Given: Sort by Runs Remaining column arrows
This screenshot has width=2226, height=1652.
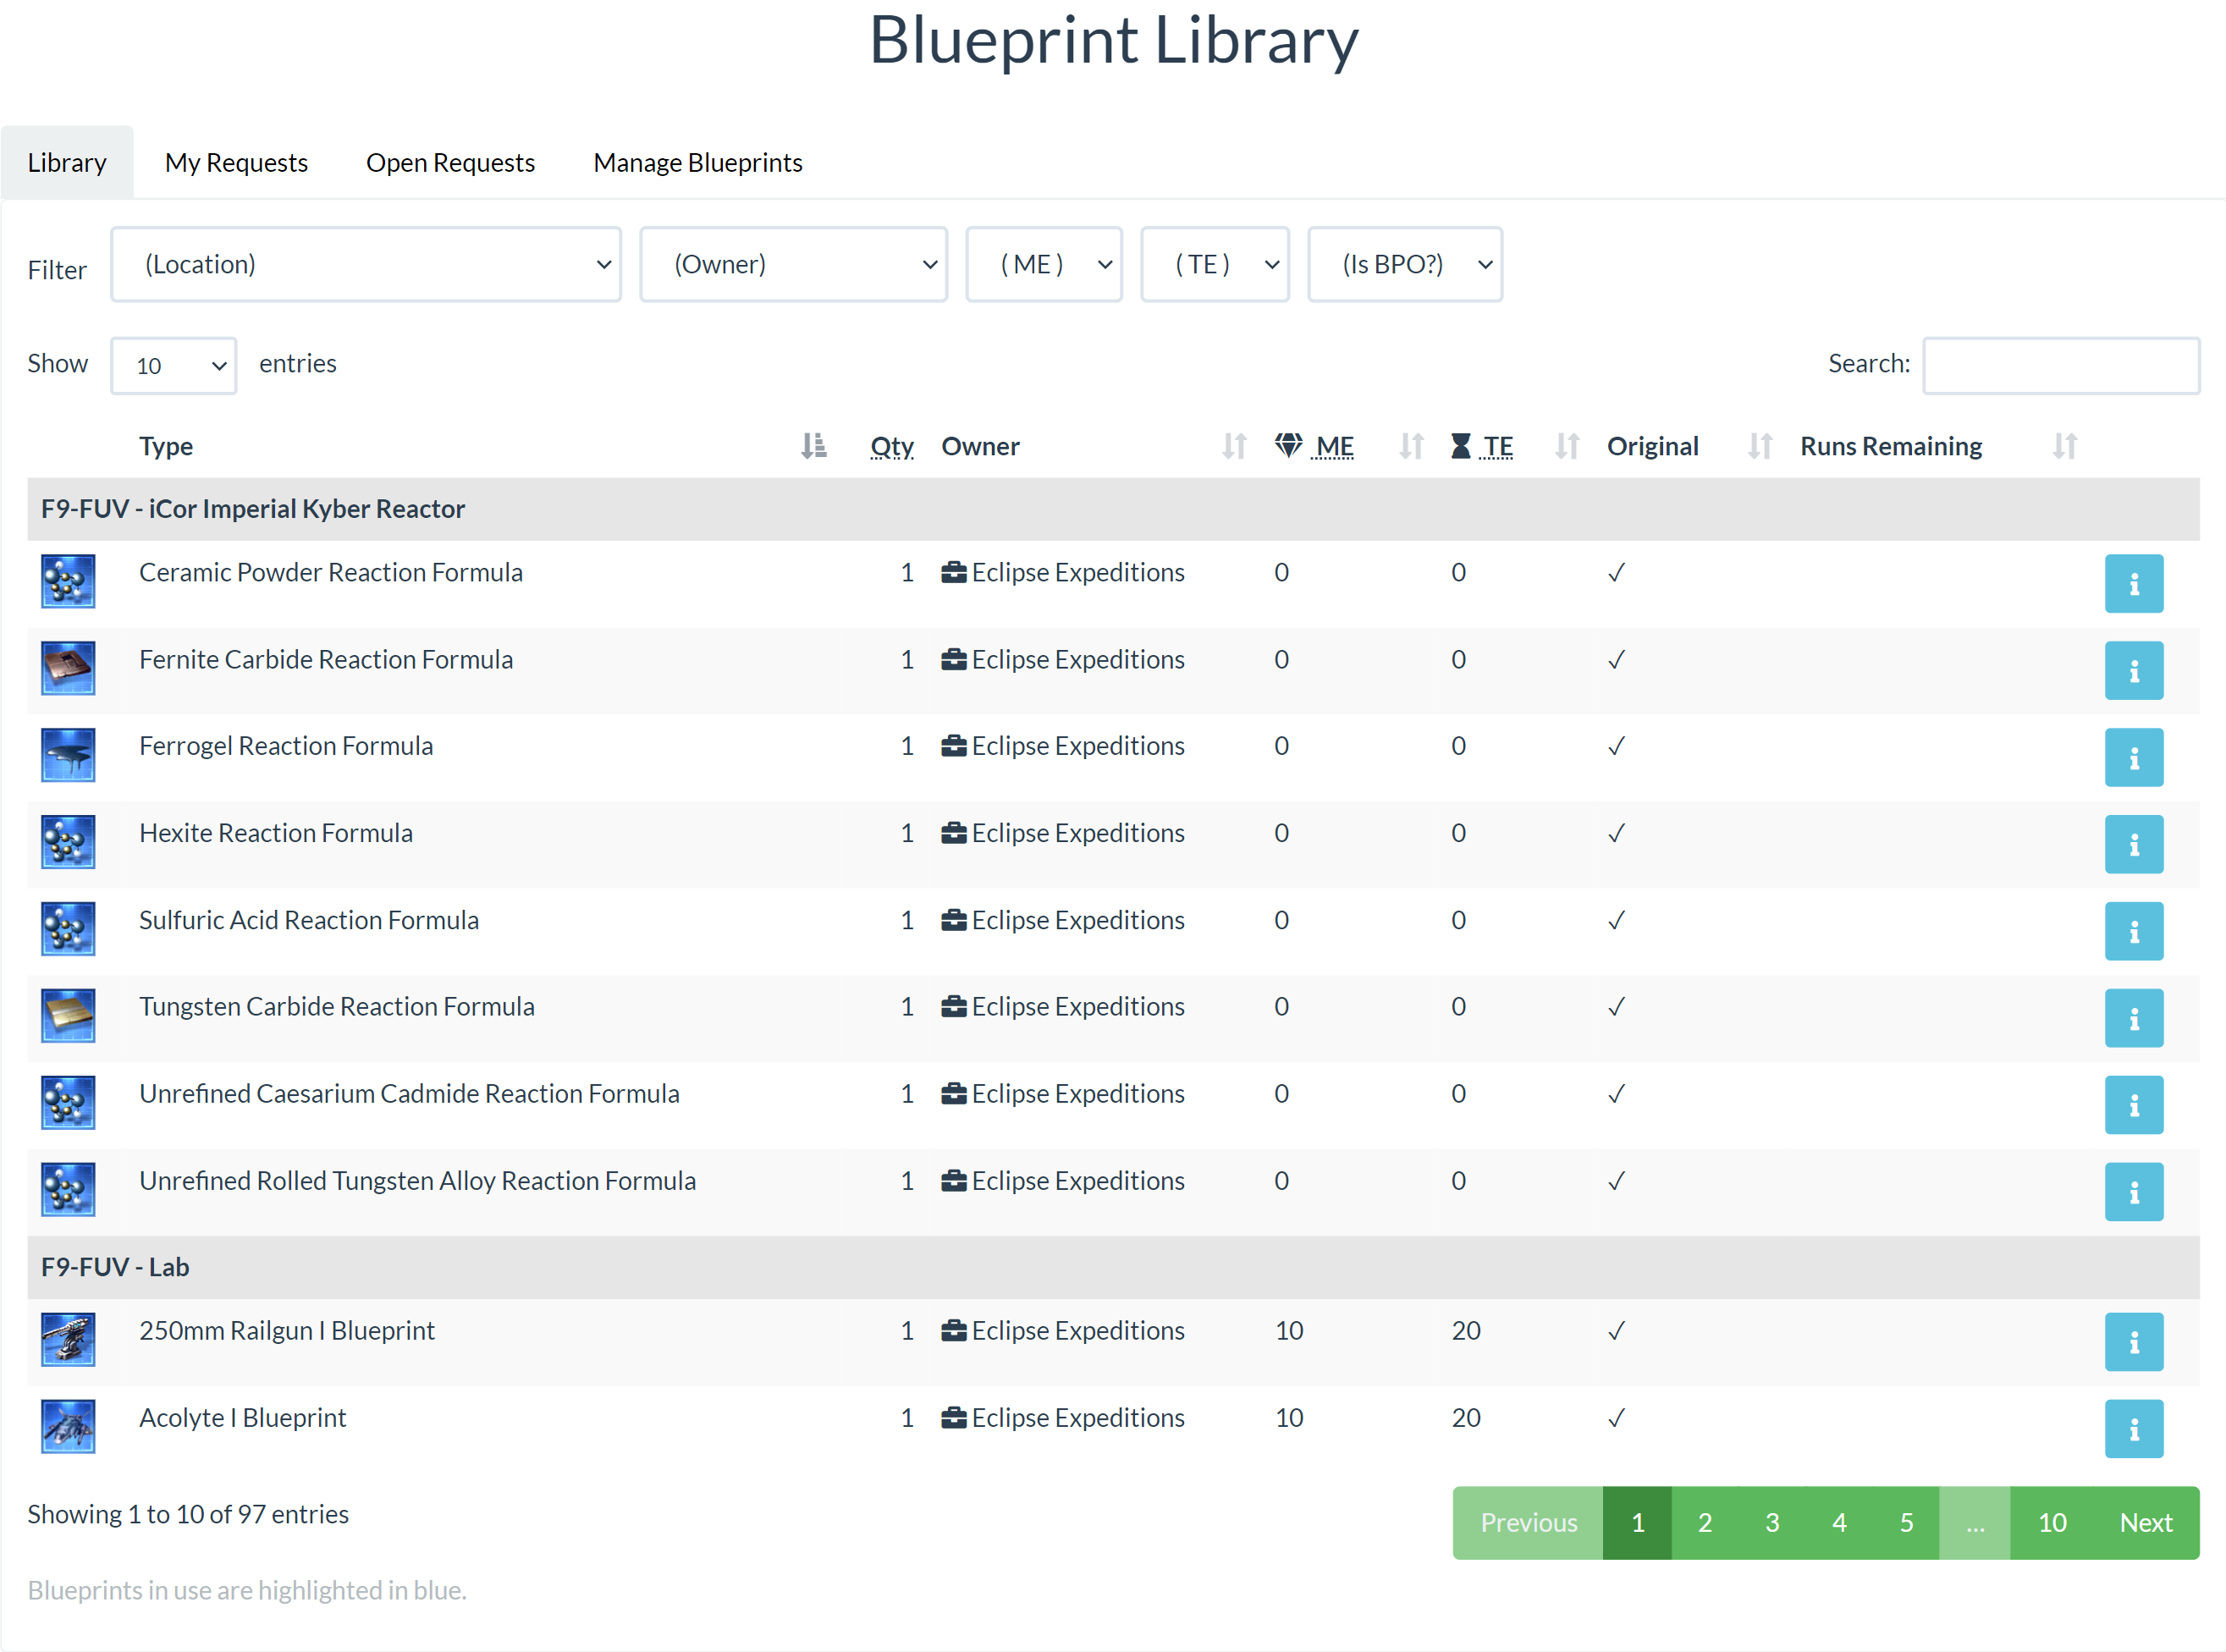Looking at the screenshot, I should pyautogui.click(x=2064, y=446).
